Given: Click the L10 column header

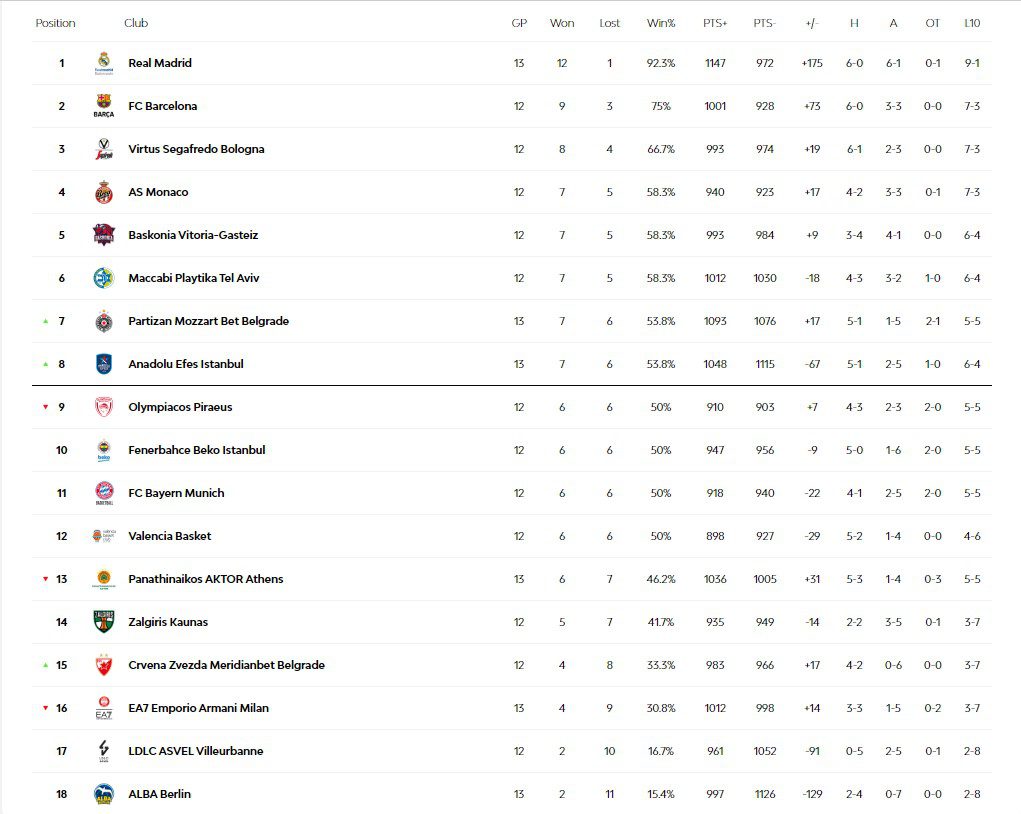Looking at the screenshot, I should 971,23.
